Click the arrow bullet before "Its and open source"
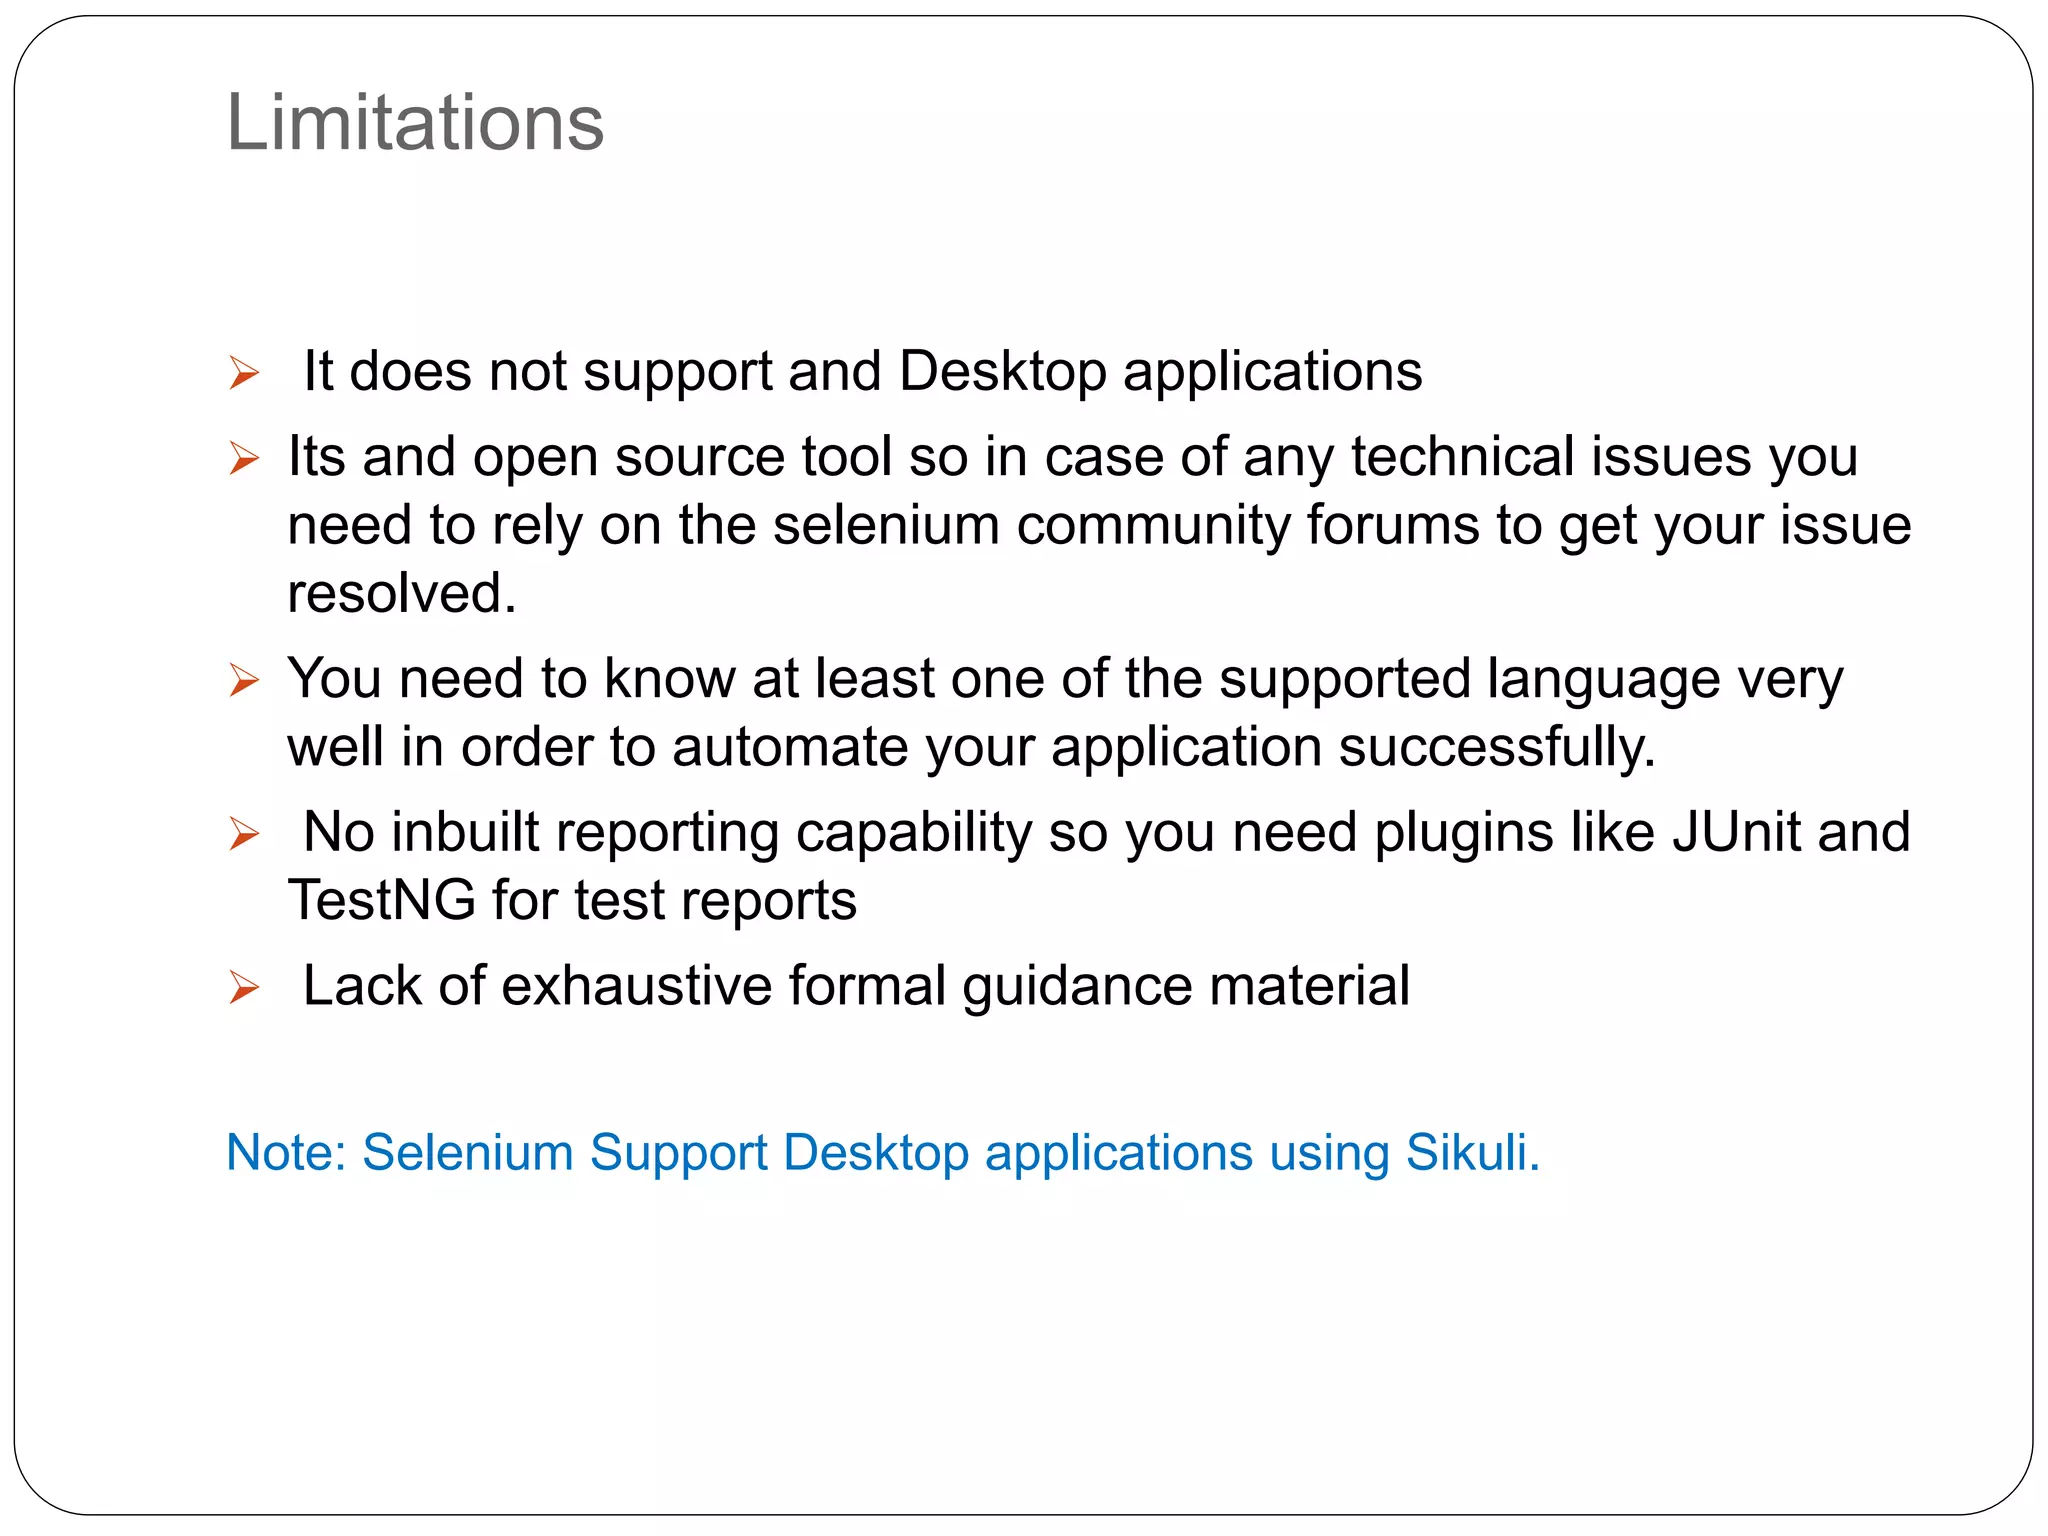 (x=244, y=458)
